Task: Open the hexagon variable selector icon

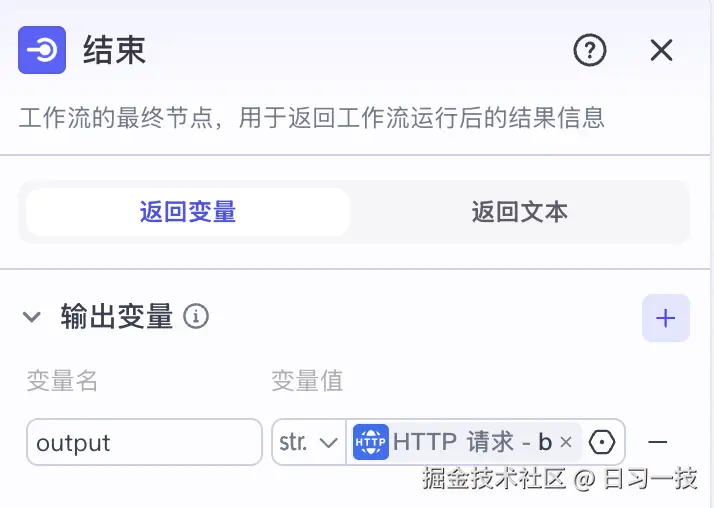Action: pyautogui.click(x=602, y=442)
